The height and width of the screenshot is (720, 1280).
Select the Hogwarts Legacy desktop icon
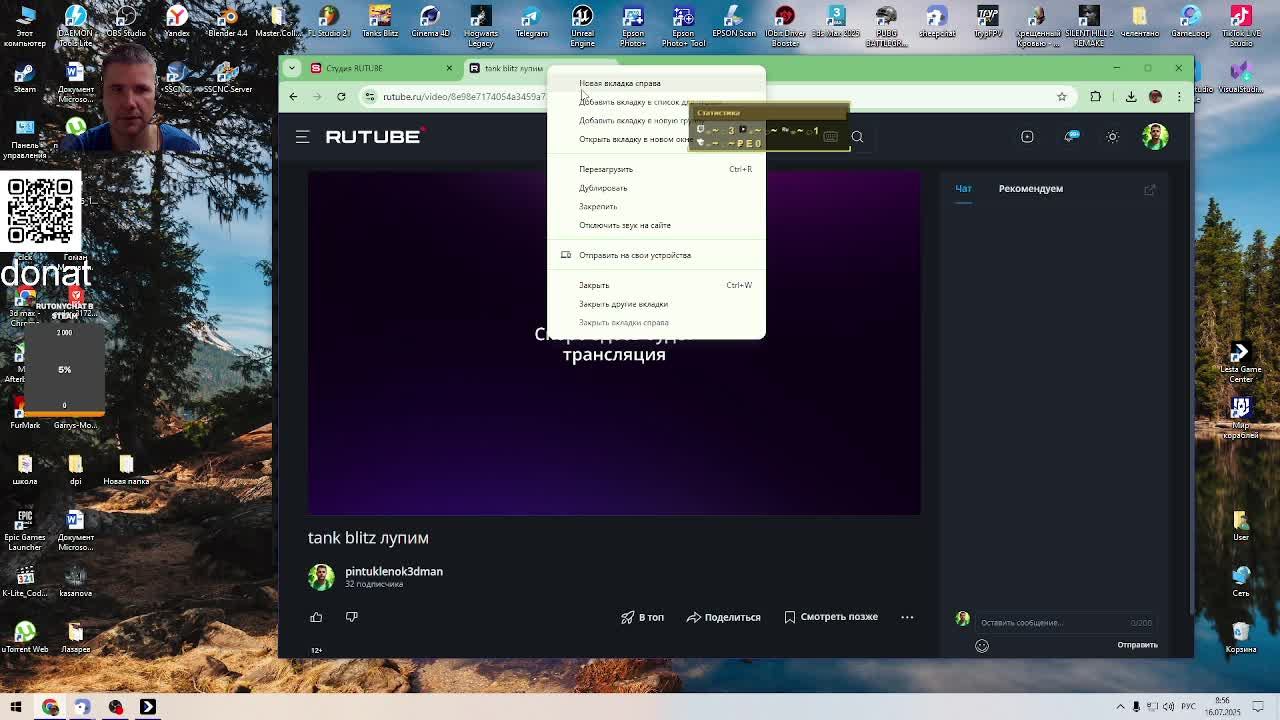tap(480, 26)
